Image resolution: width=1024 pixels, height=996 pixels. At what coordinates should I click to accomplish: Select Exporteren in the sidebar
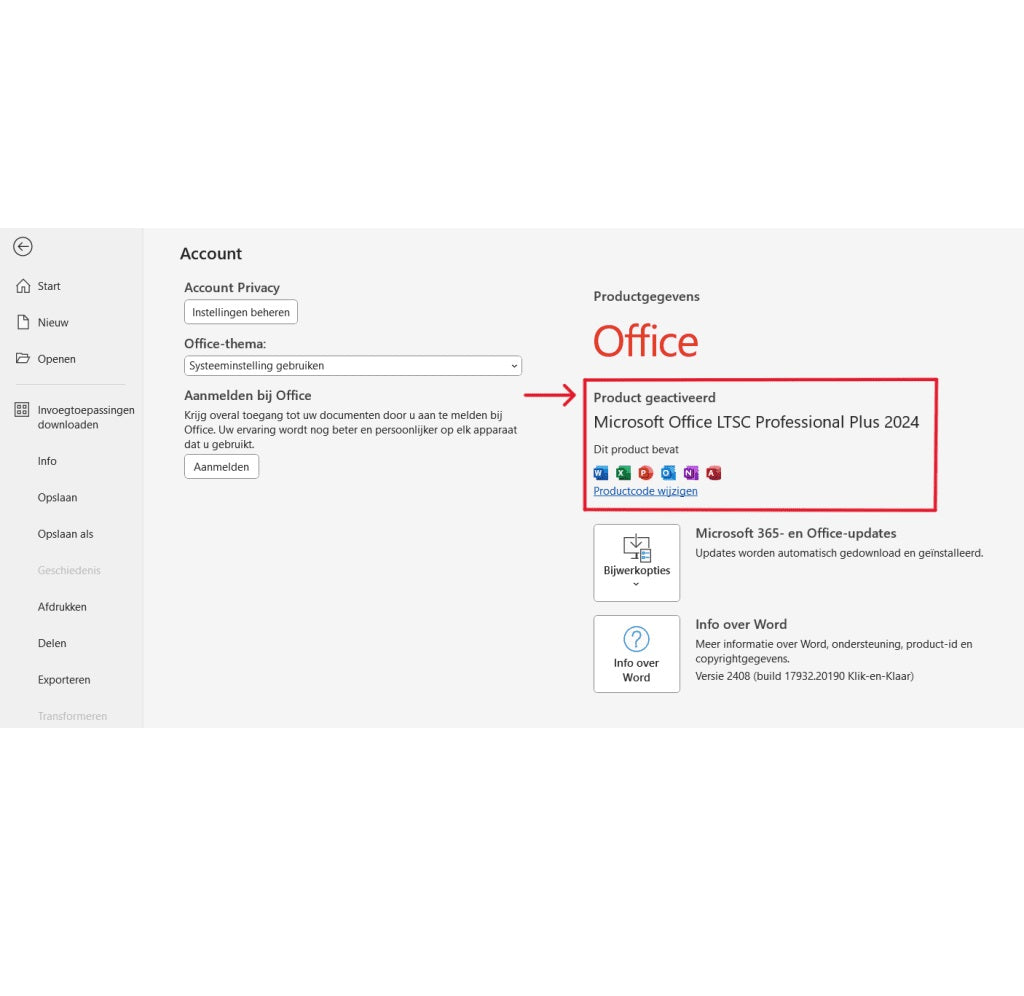pyautogui.click(x=64, y=680)
